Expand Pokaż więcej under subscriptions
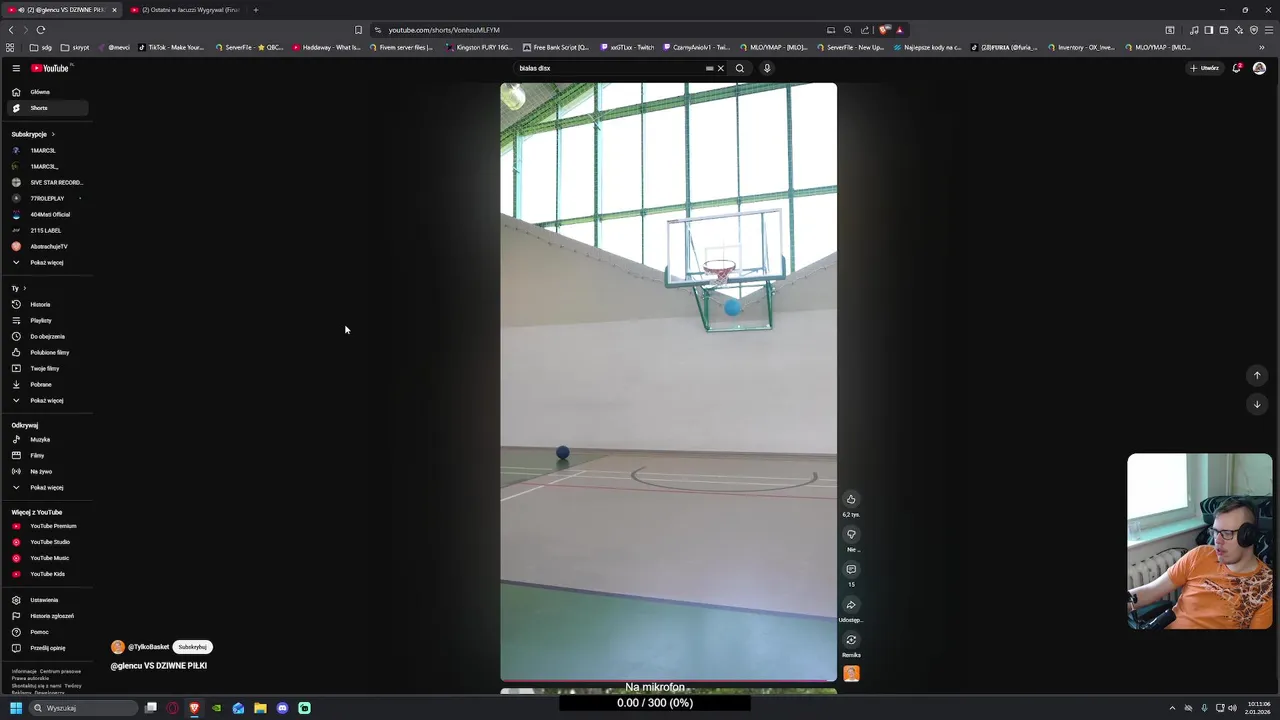The width and height of the screenshot is (1280, 720). click(x=46, y=262)
